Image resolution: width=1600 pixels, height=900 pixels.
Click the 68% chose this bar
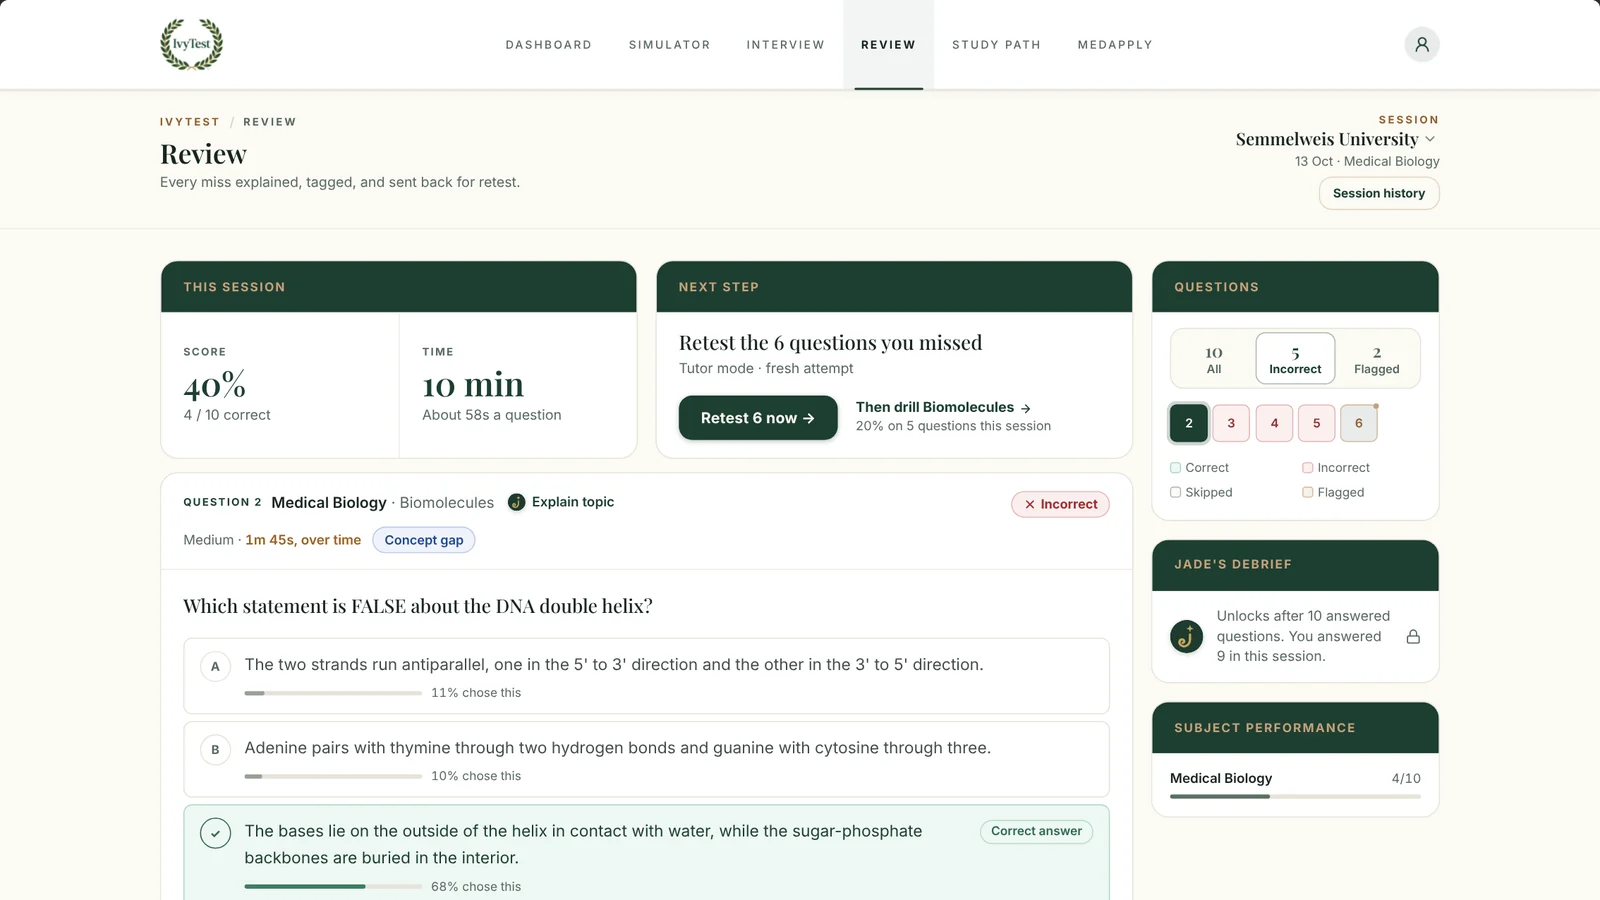[x=333, y=886]
